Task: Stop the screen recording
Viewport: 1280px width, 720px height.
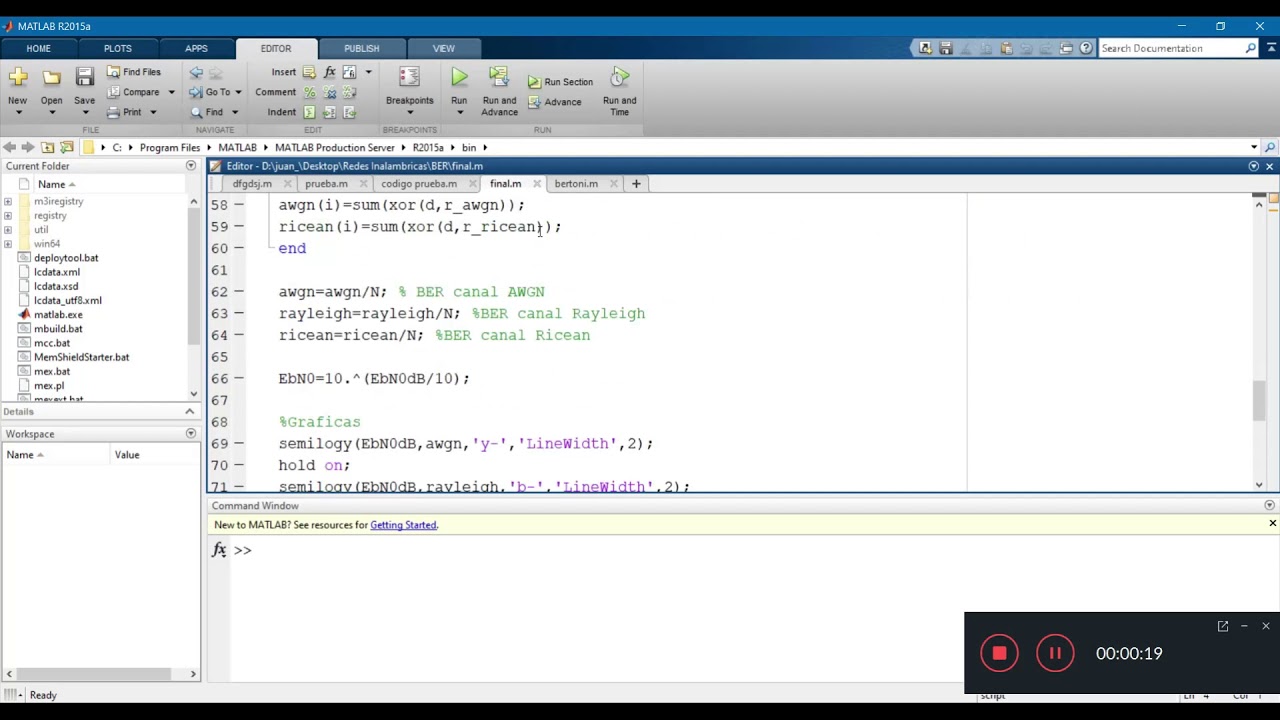Action: click(x=999, y=653)
